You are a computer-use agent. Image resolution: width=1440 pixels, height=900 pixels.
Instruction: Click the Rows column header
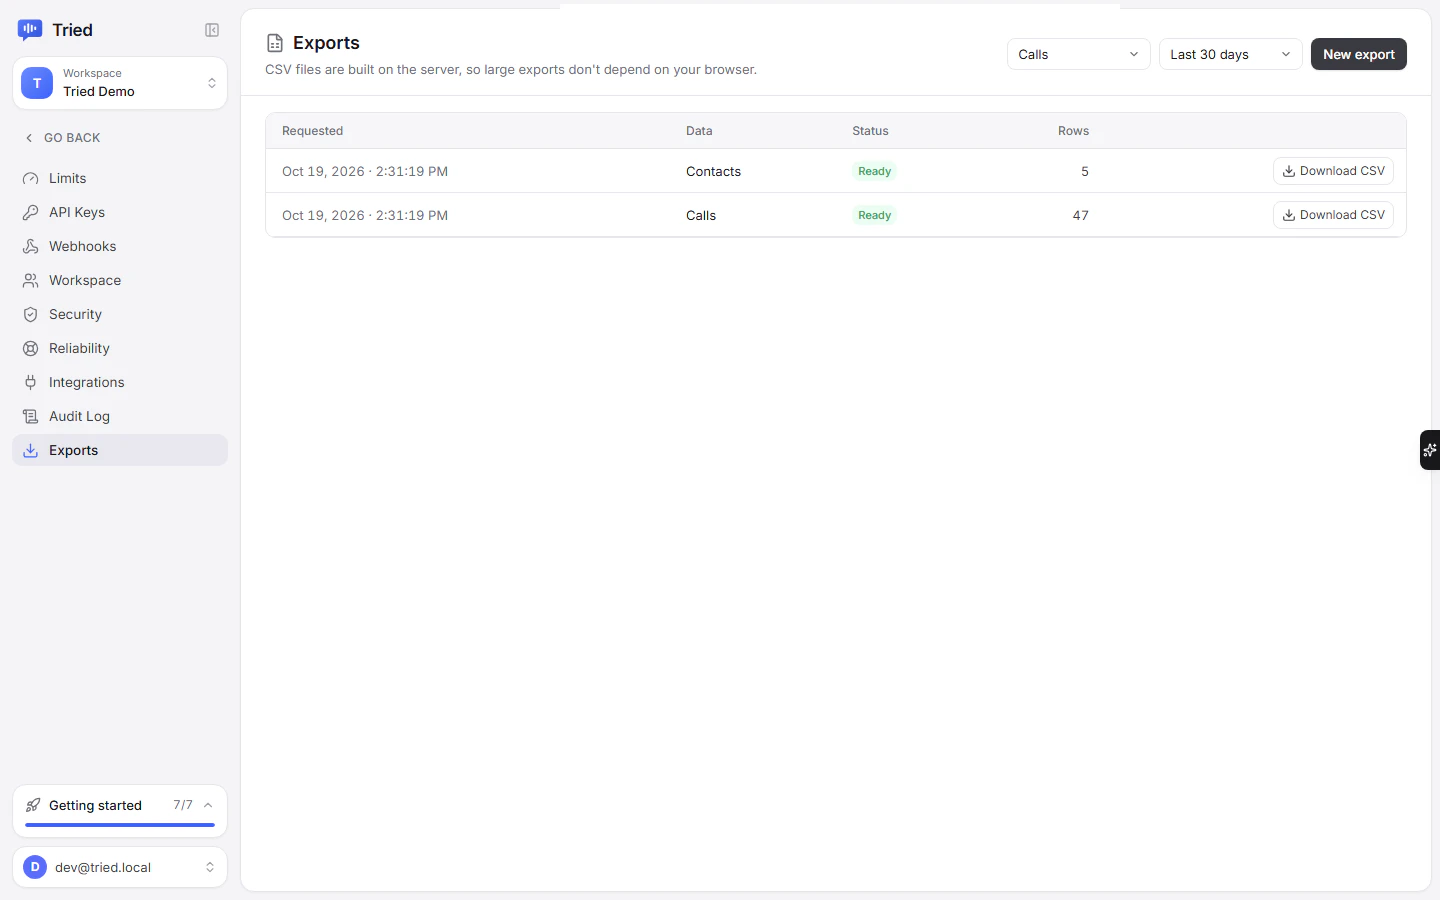1073,131
